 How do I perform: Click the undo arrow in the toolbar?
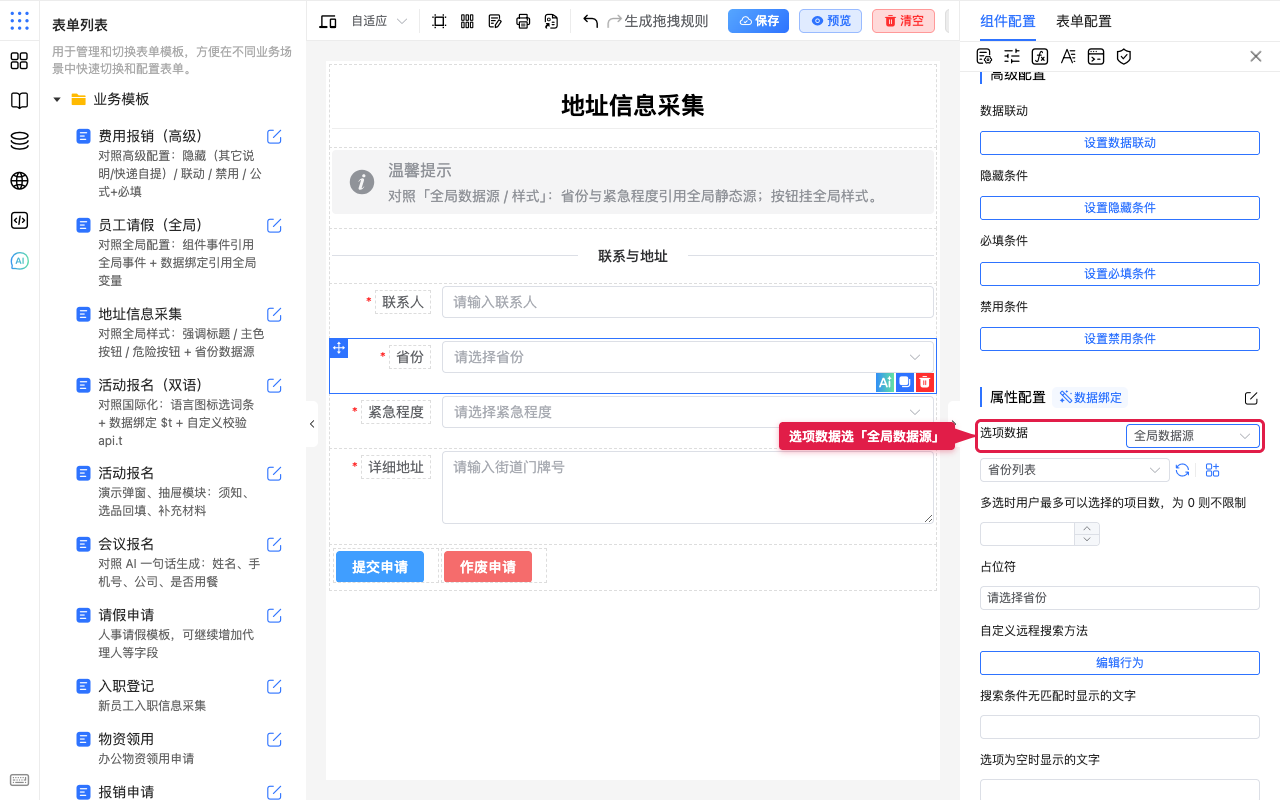[590, 21]
